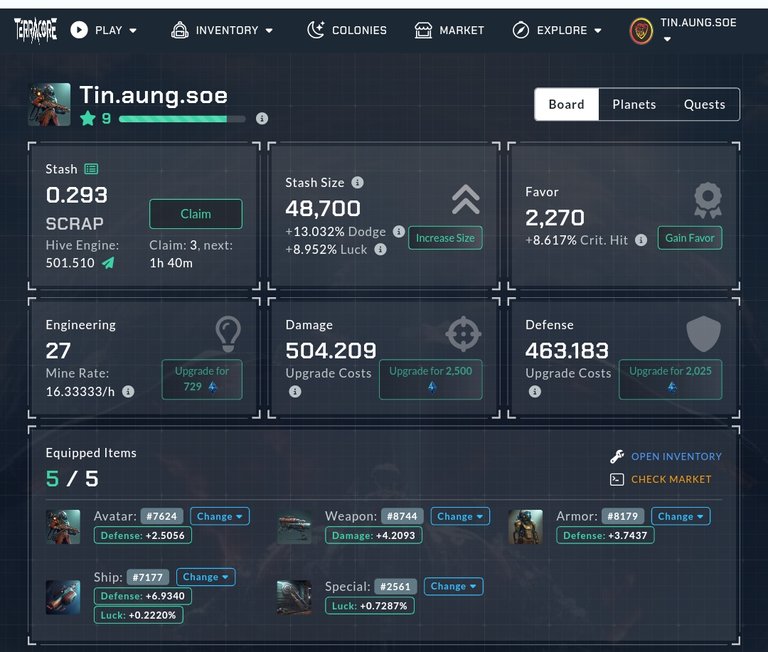
Task: Click the Avatar #7624 ID badge
Action: click(162, 516)
